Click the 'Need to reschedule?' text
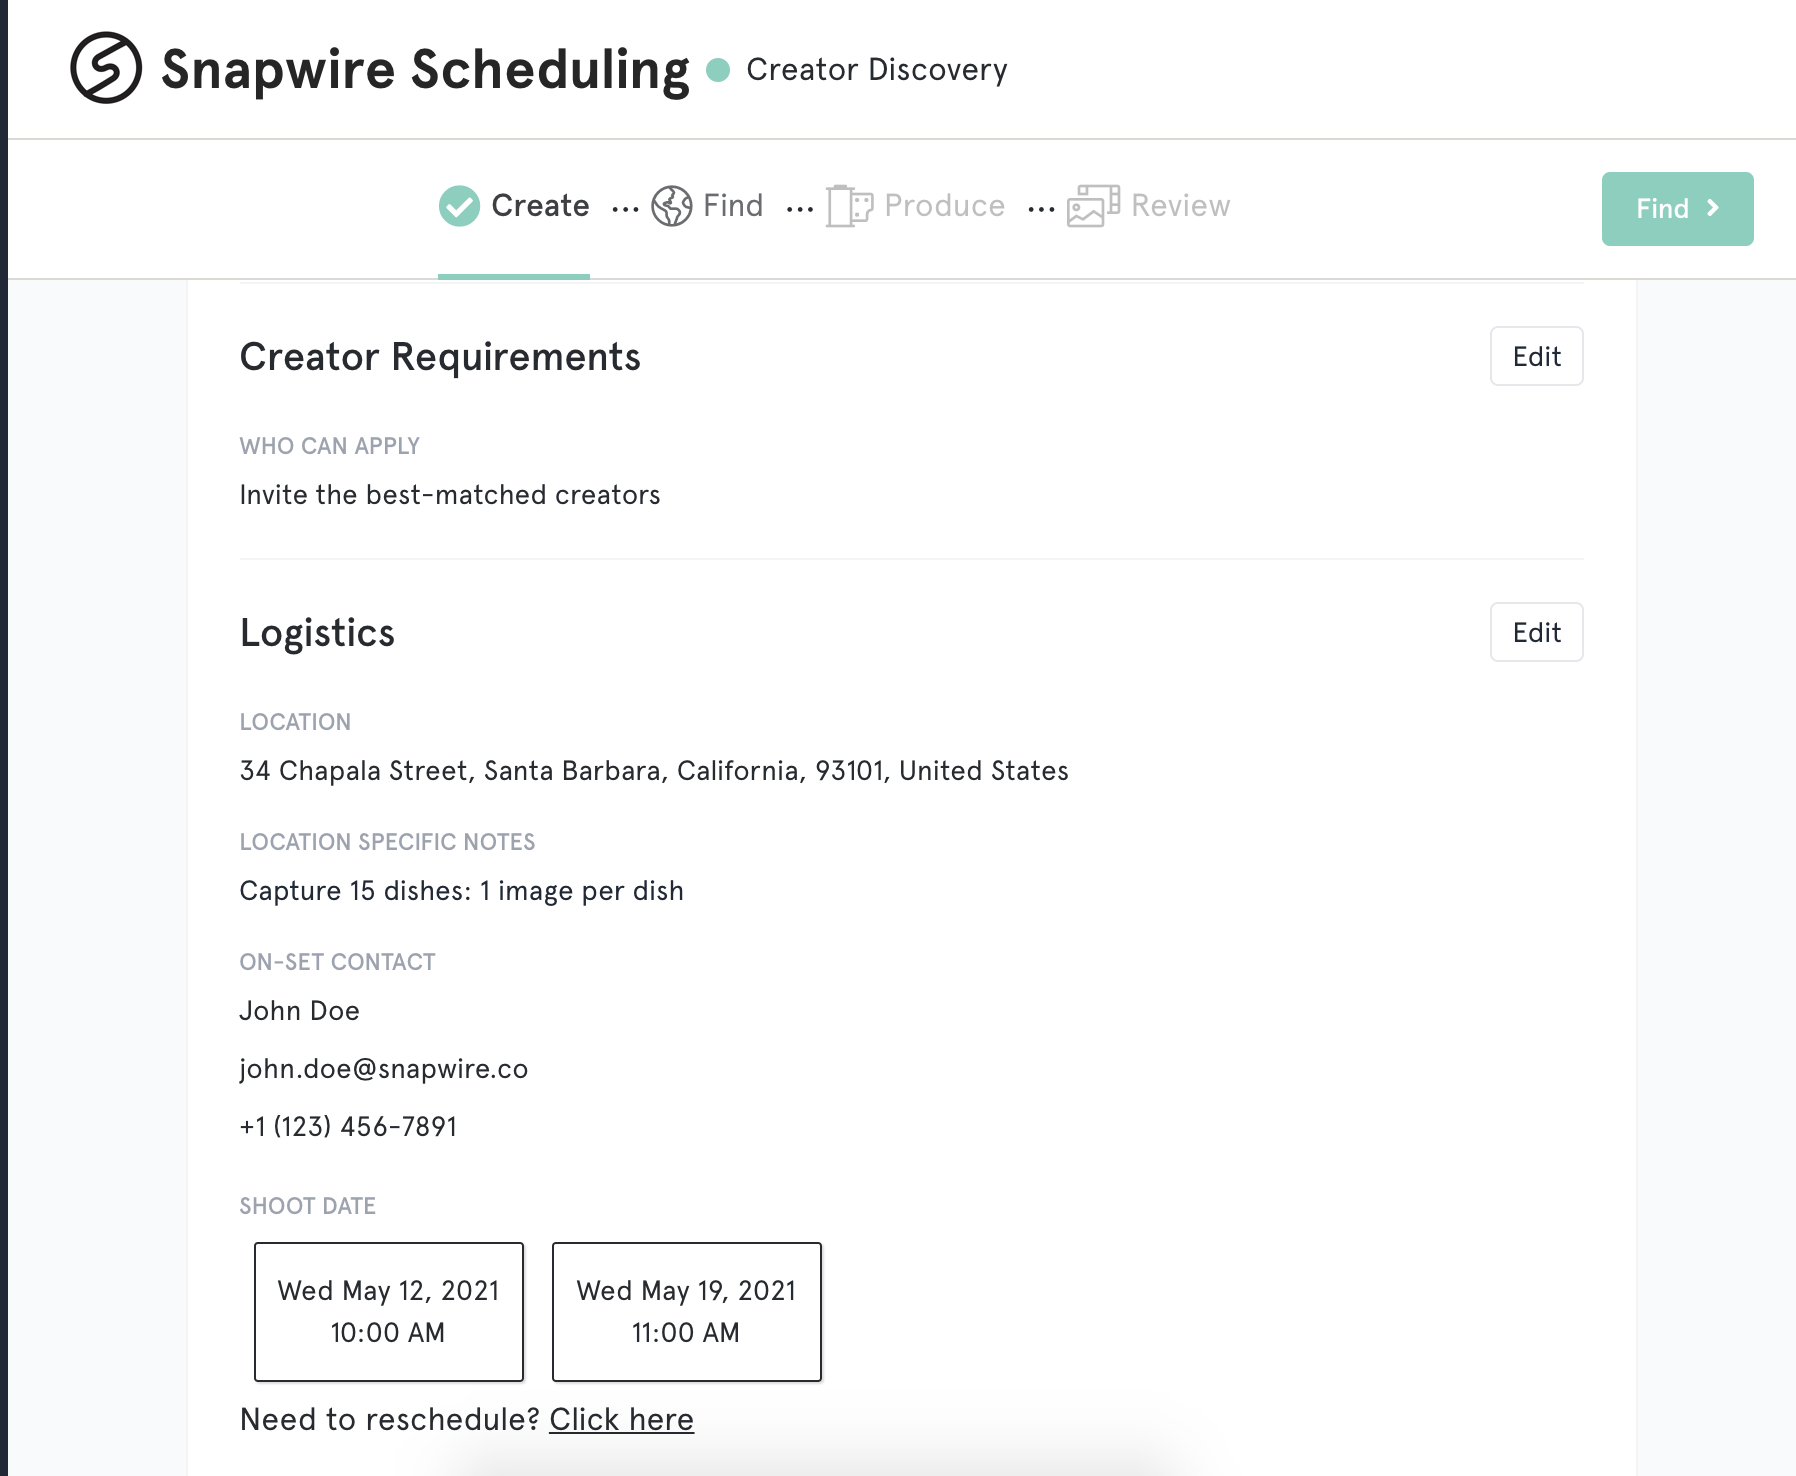 [x=390, y=1419]
